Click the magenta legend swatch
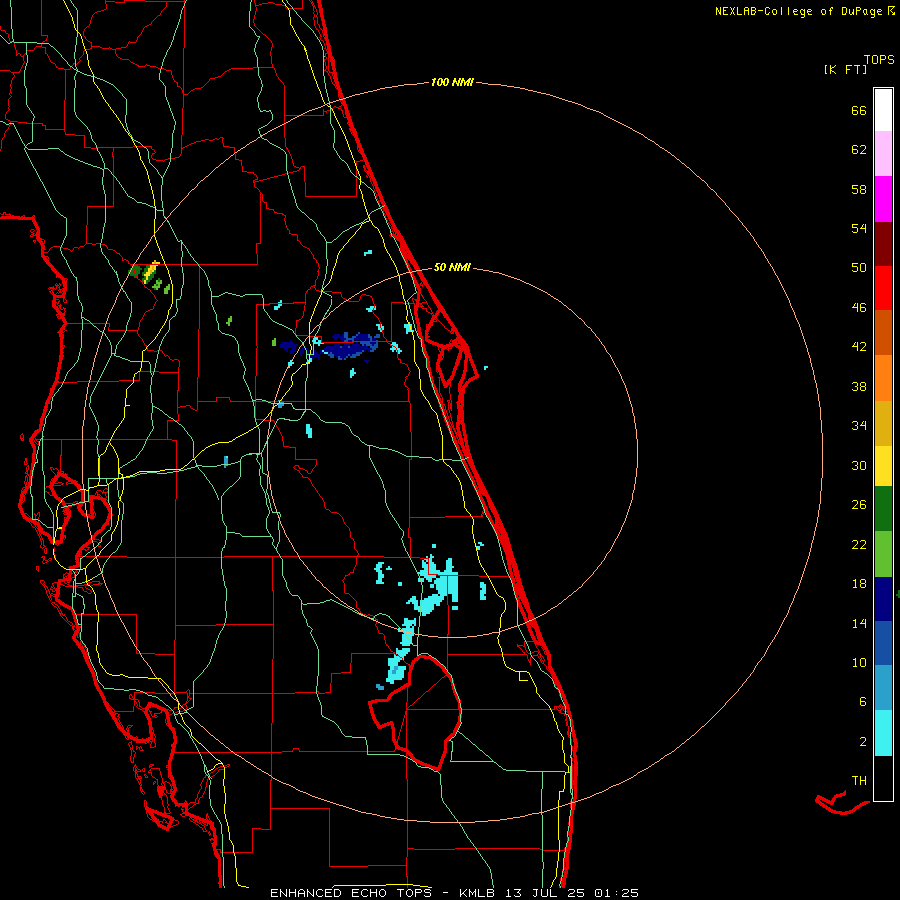900x900 pixels. click(883, 199)
